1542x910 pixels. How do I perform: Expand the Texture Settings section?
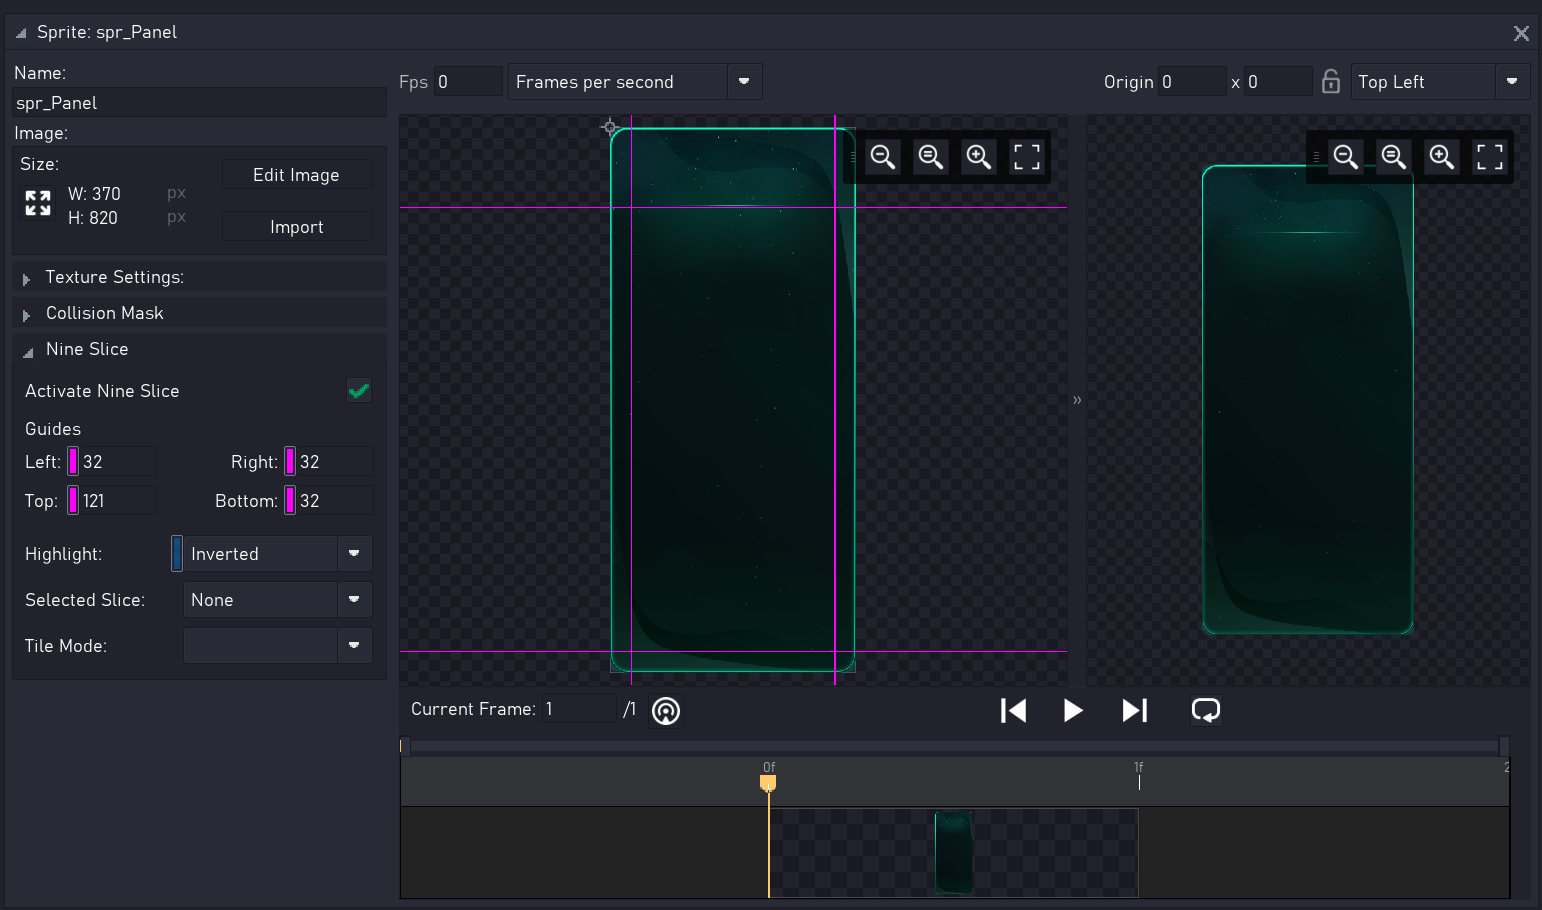(27, 279)
